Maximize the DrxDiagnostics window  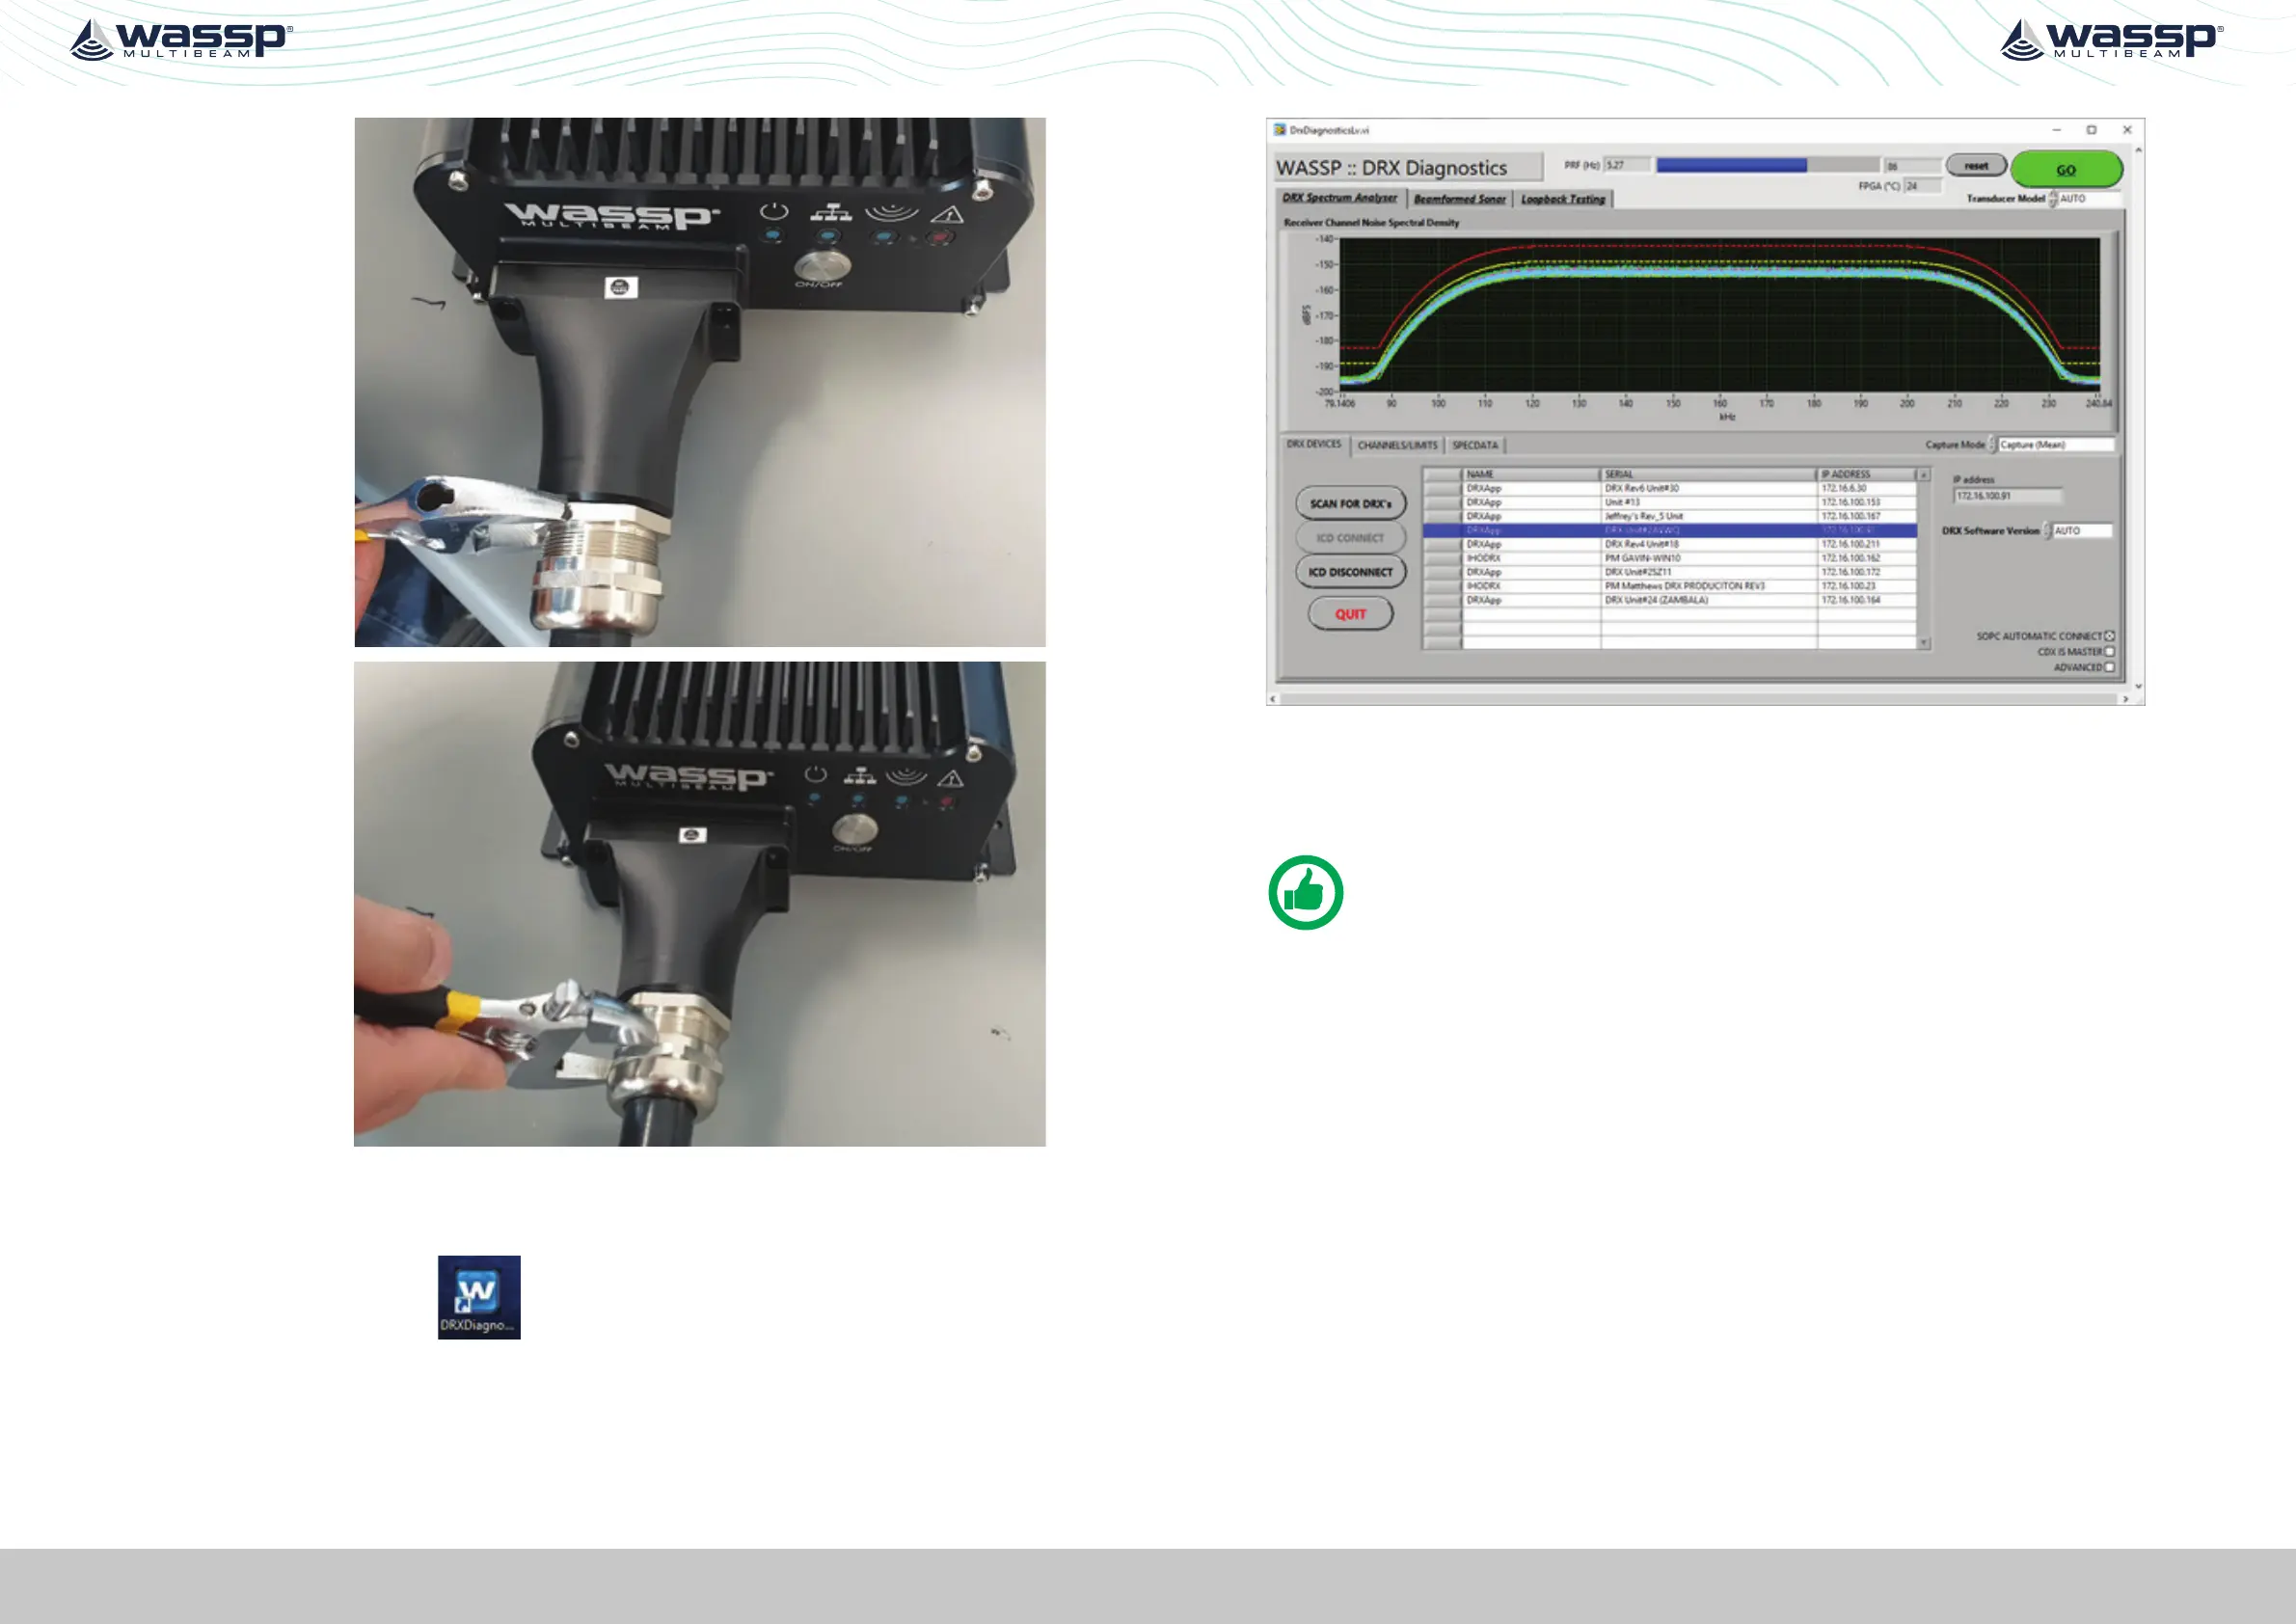pyautogui.click(x=2091, y=130)
